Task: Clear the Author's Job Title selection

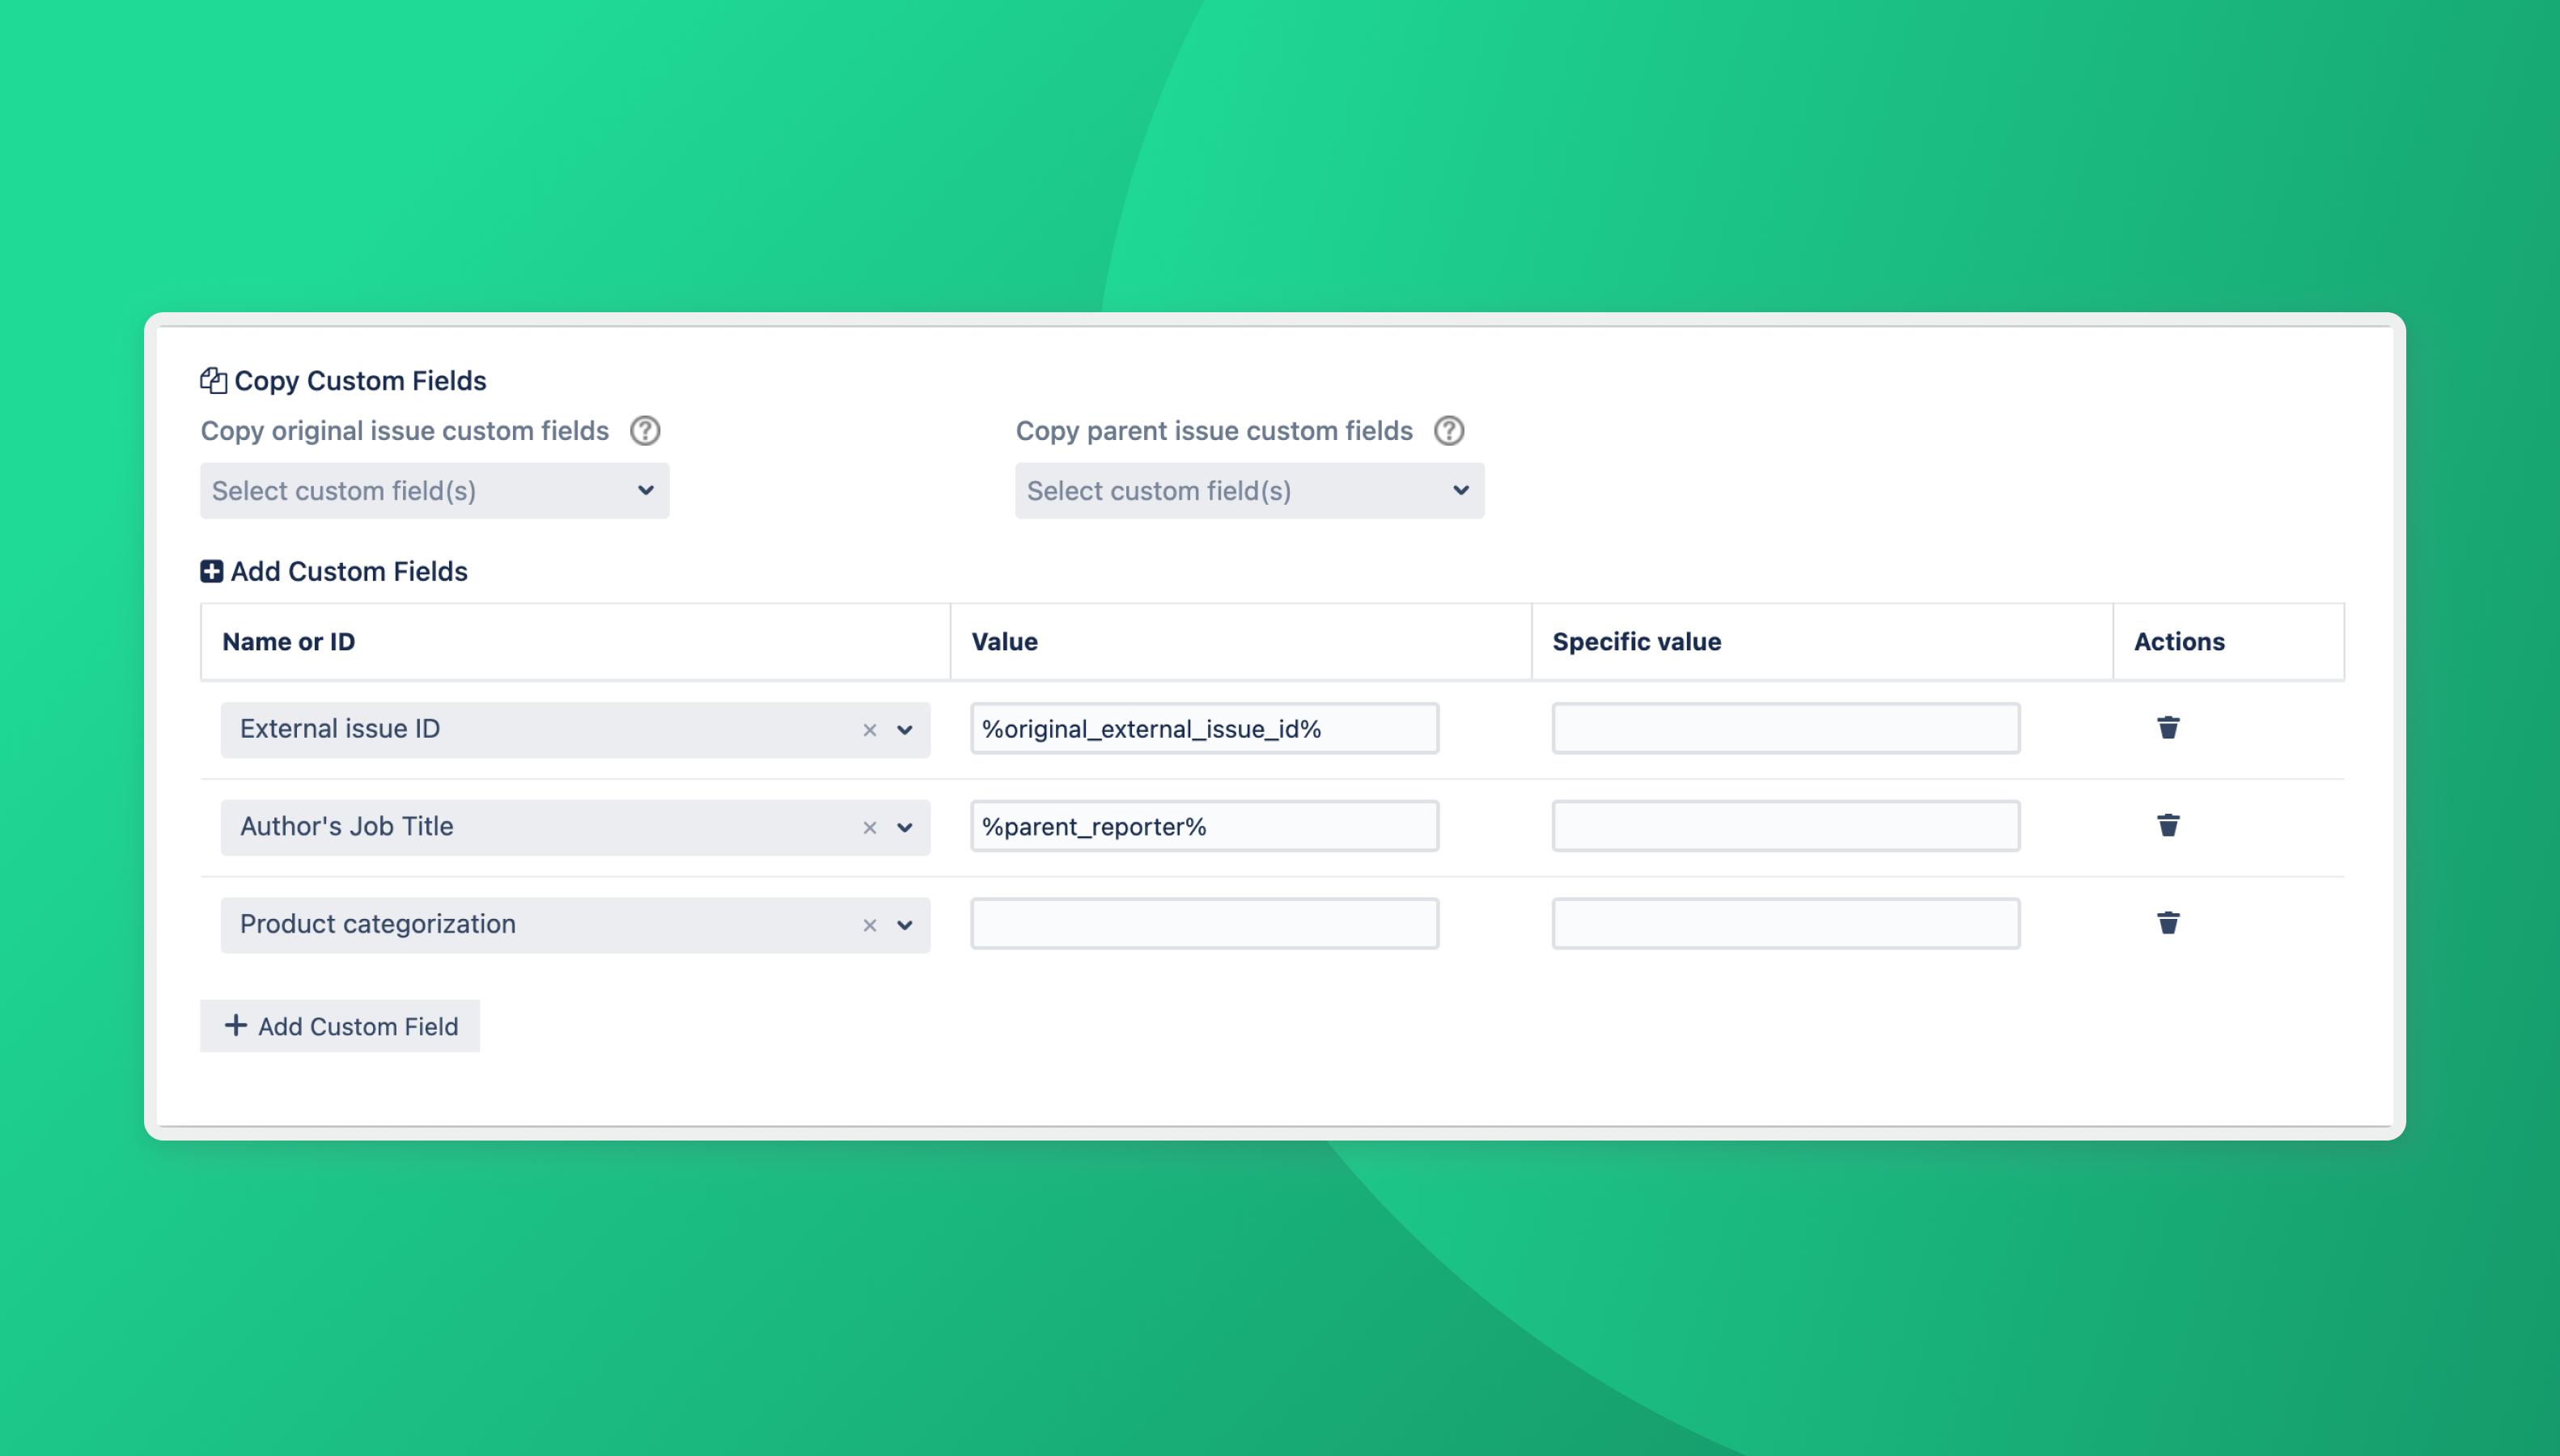Action: point(869,828)
